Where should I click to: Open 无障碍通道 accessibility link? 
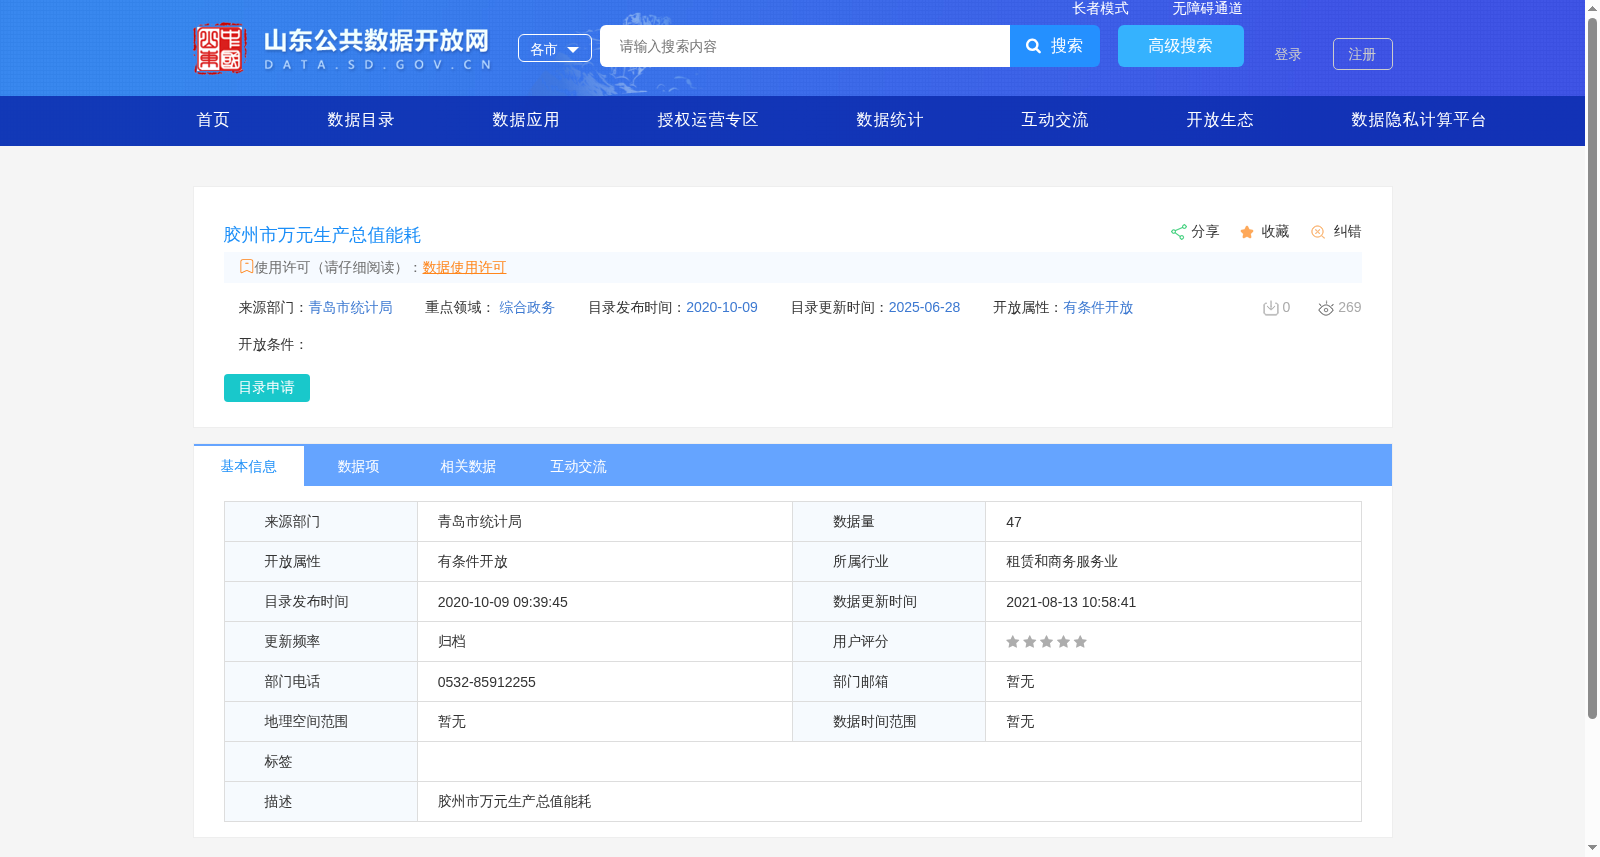[x=1207, y=8]
